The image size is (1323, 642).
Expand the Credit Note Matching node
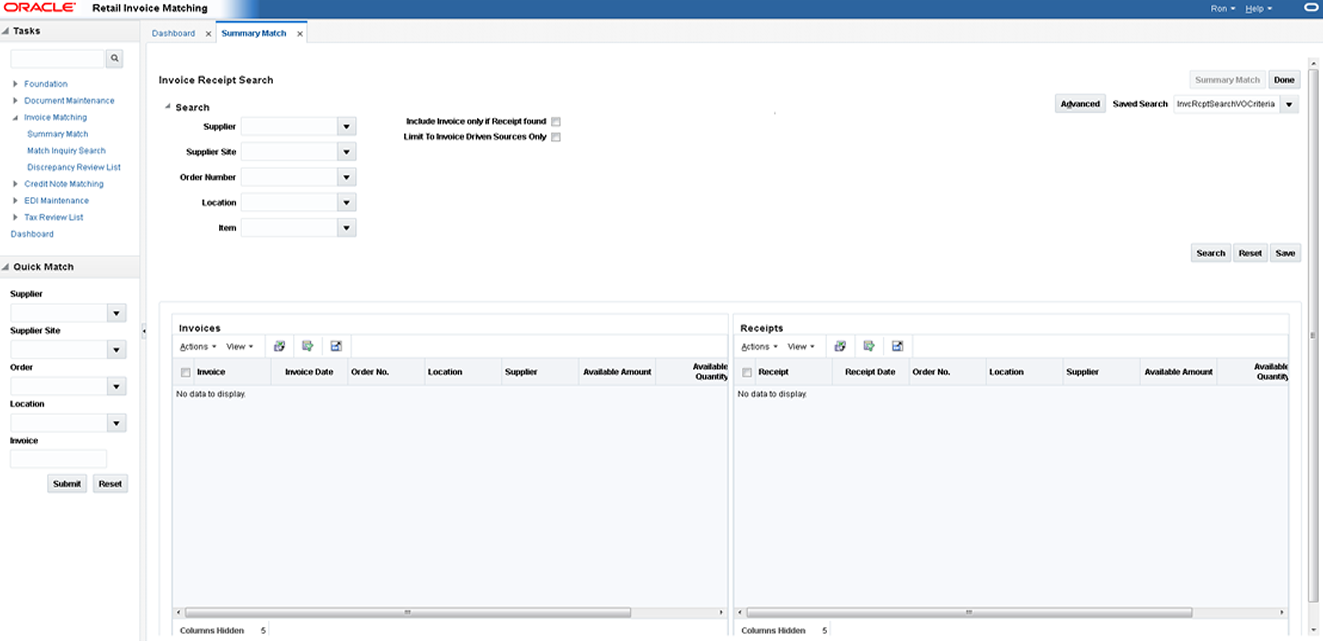[15, 184]
